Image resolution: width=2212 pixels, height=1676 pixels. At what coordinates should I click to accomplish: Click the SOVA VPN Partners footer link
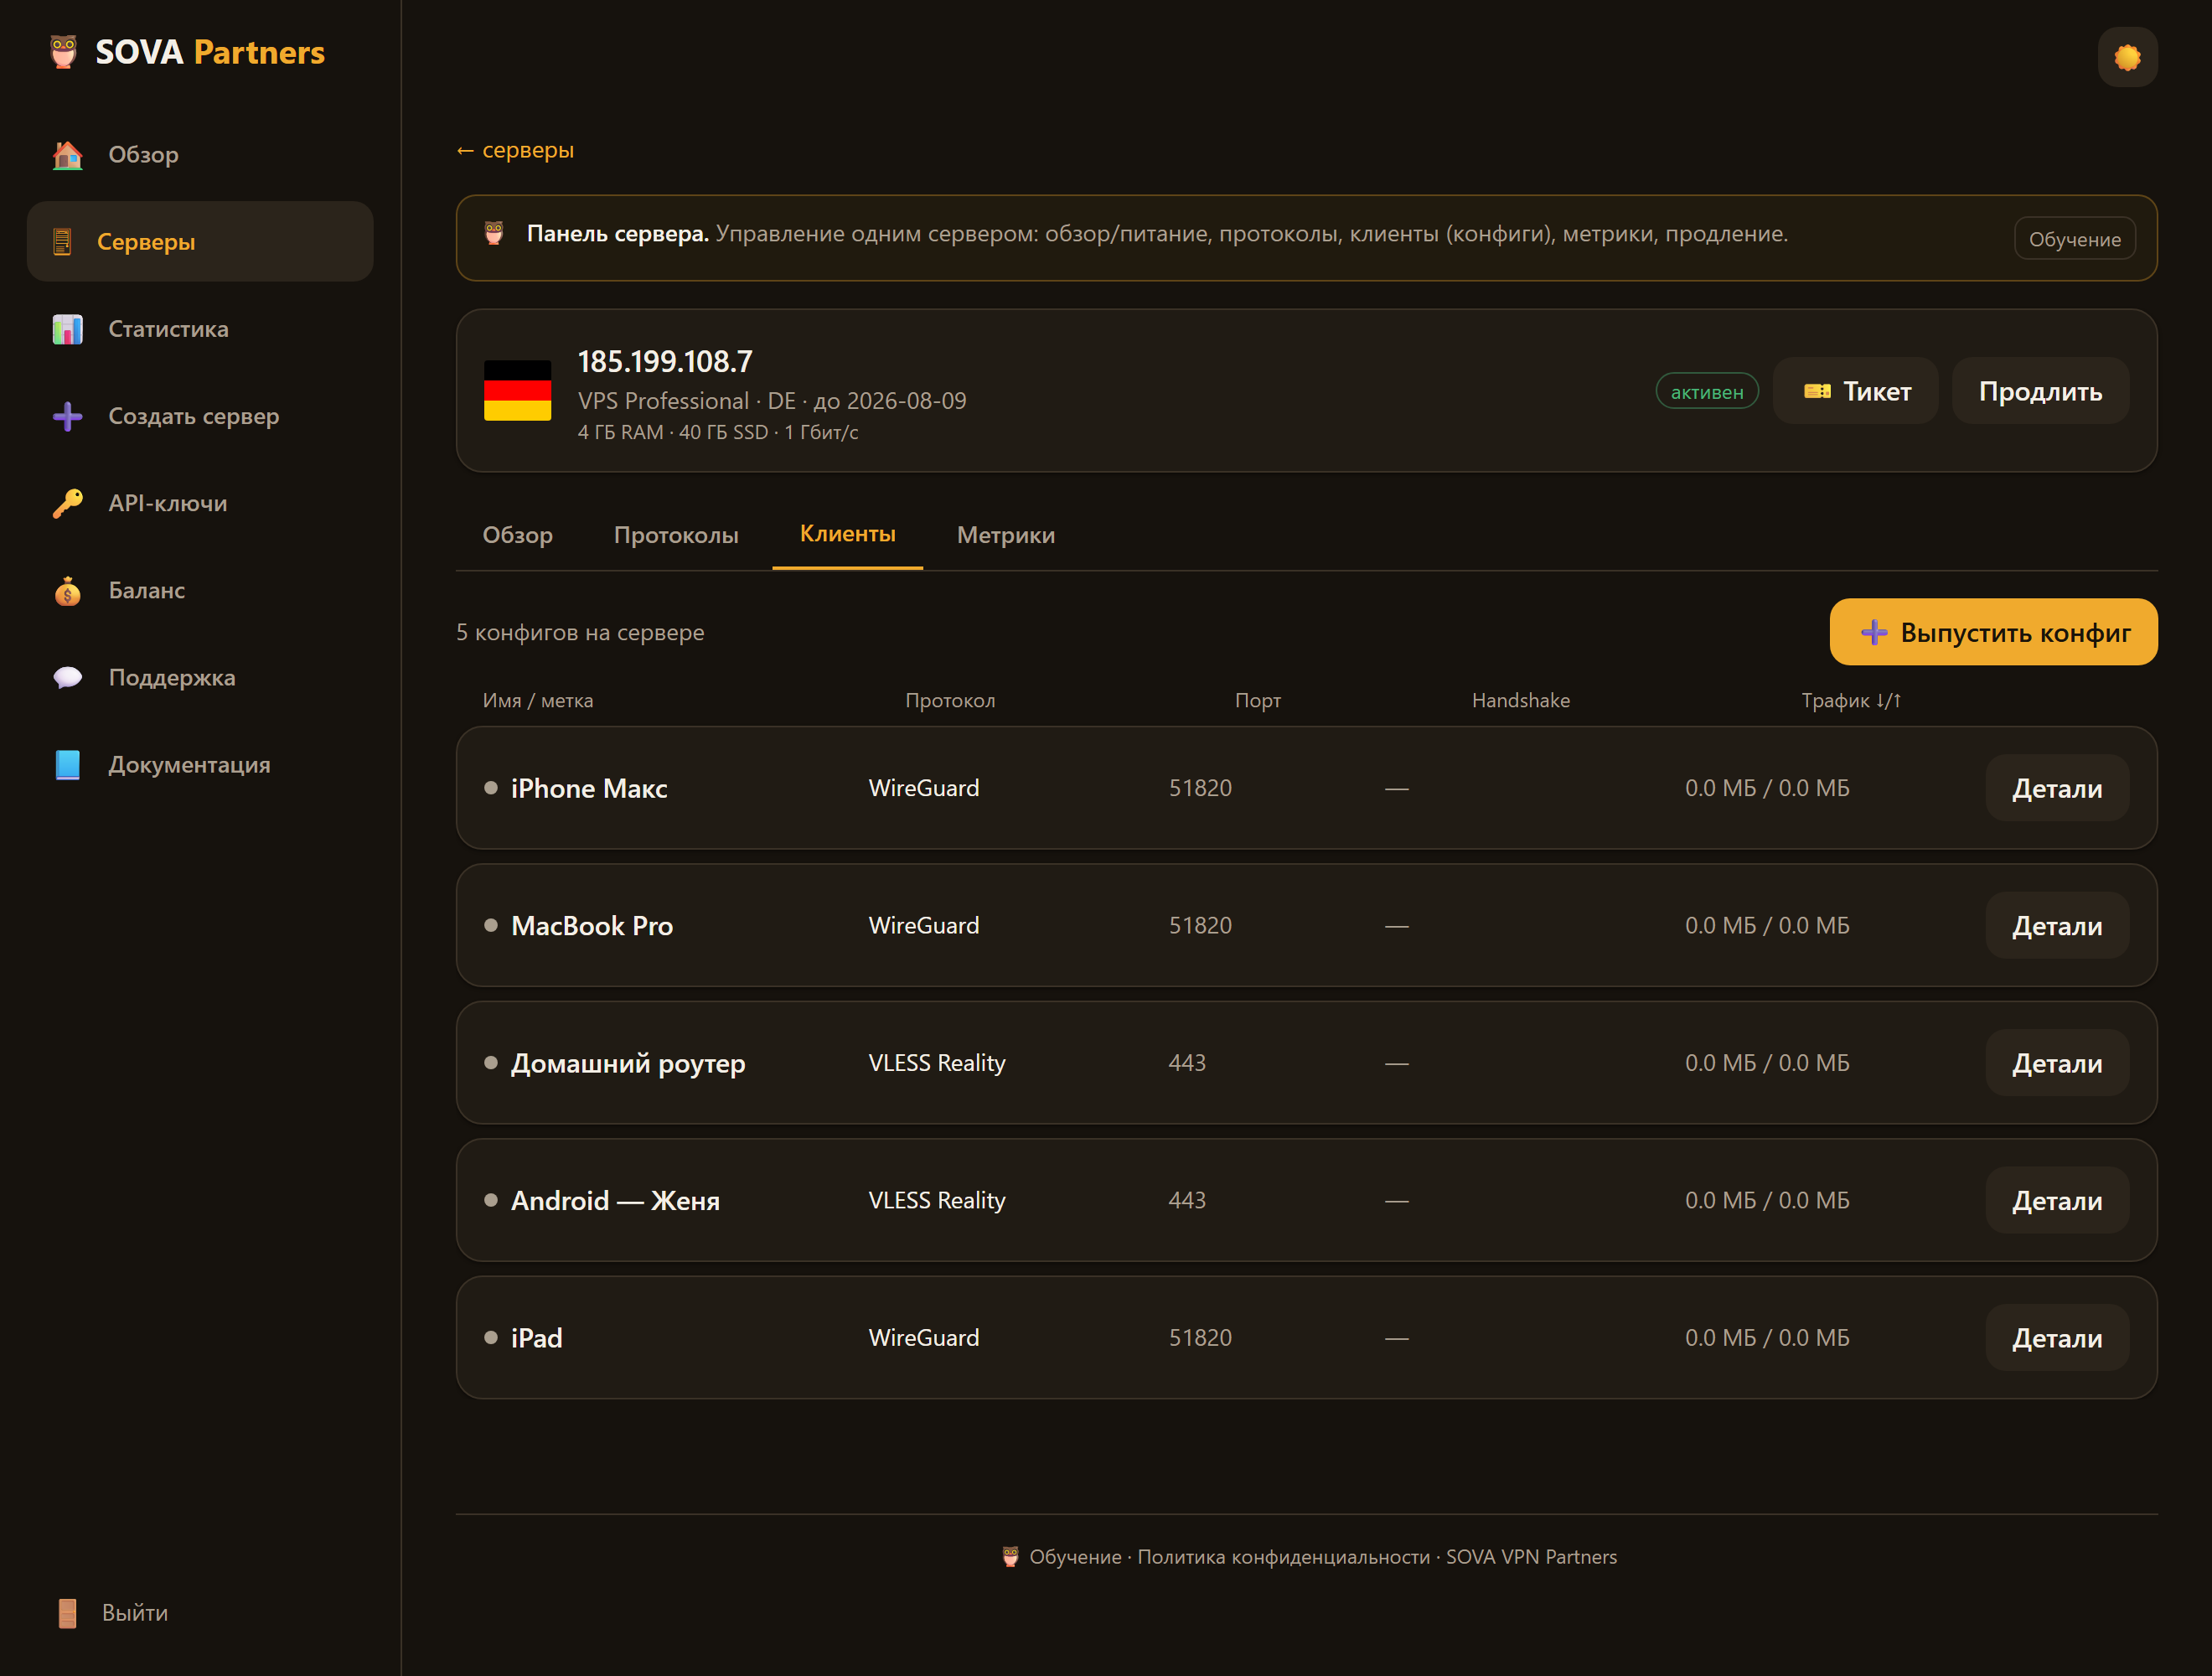point(1531,1557)
